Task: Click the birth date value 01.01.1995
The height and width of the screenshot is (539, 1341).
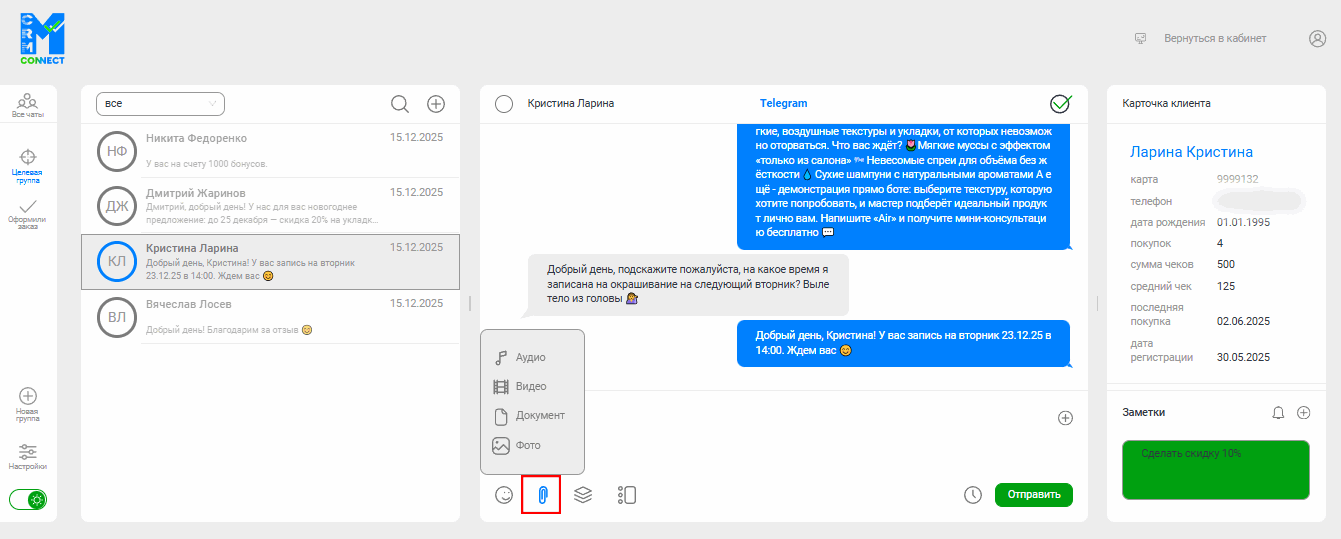Action: pos(1243,222)
